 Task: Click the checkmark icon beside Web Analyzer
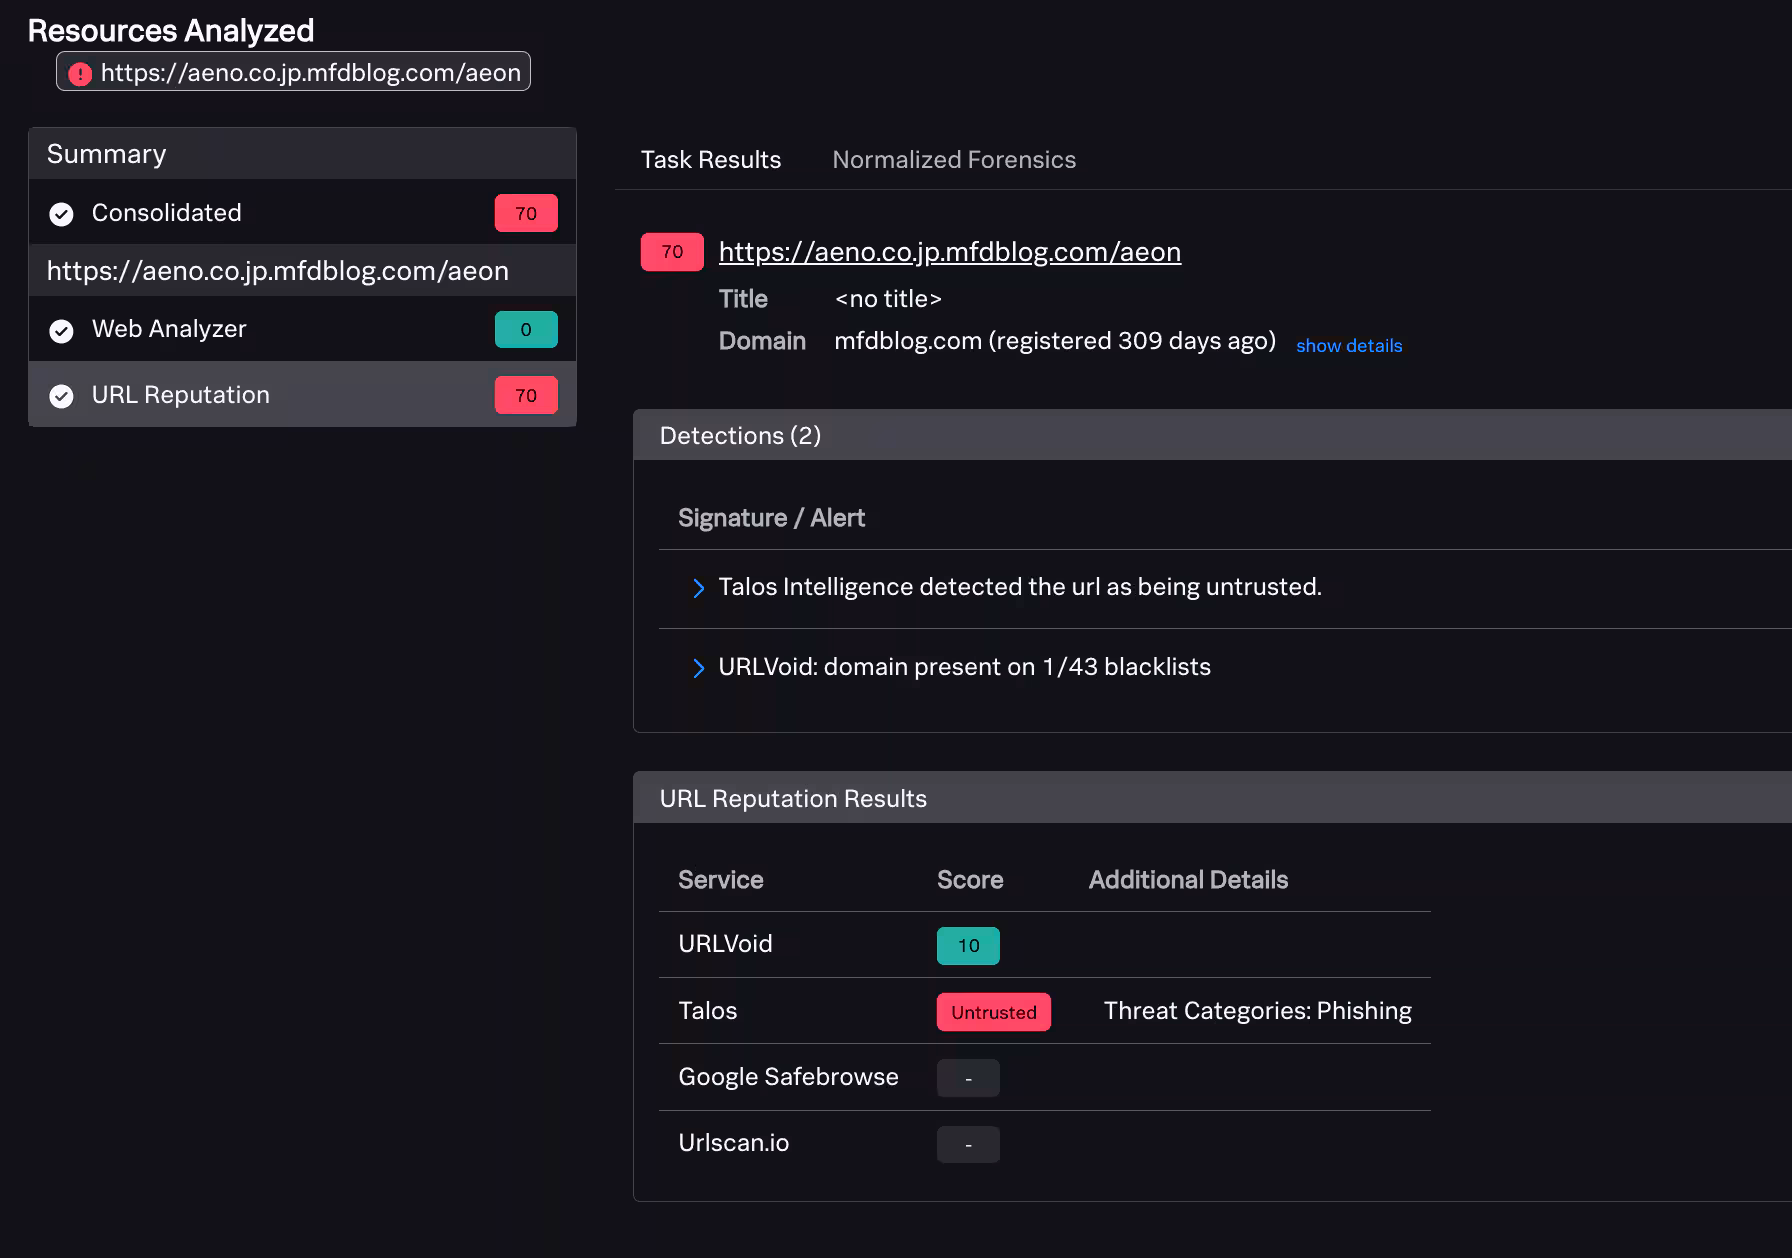61,330
